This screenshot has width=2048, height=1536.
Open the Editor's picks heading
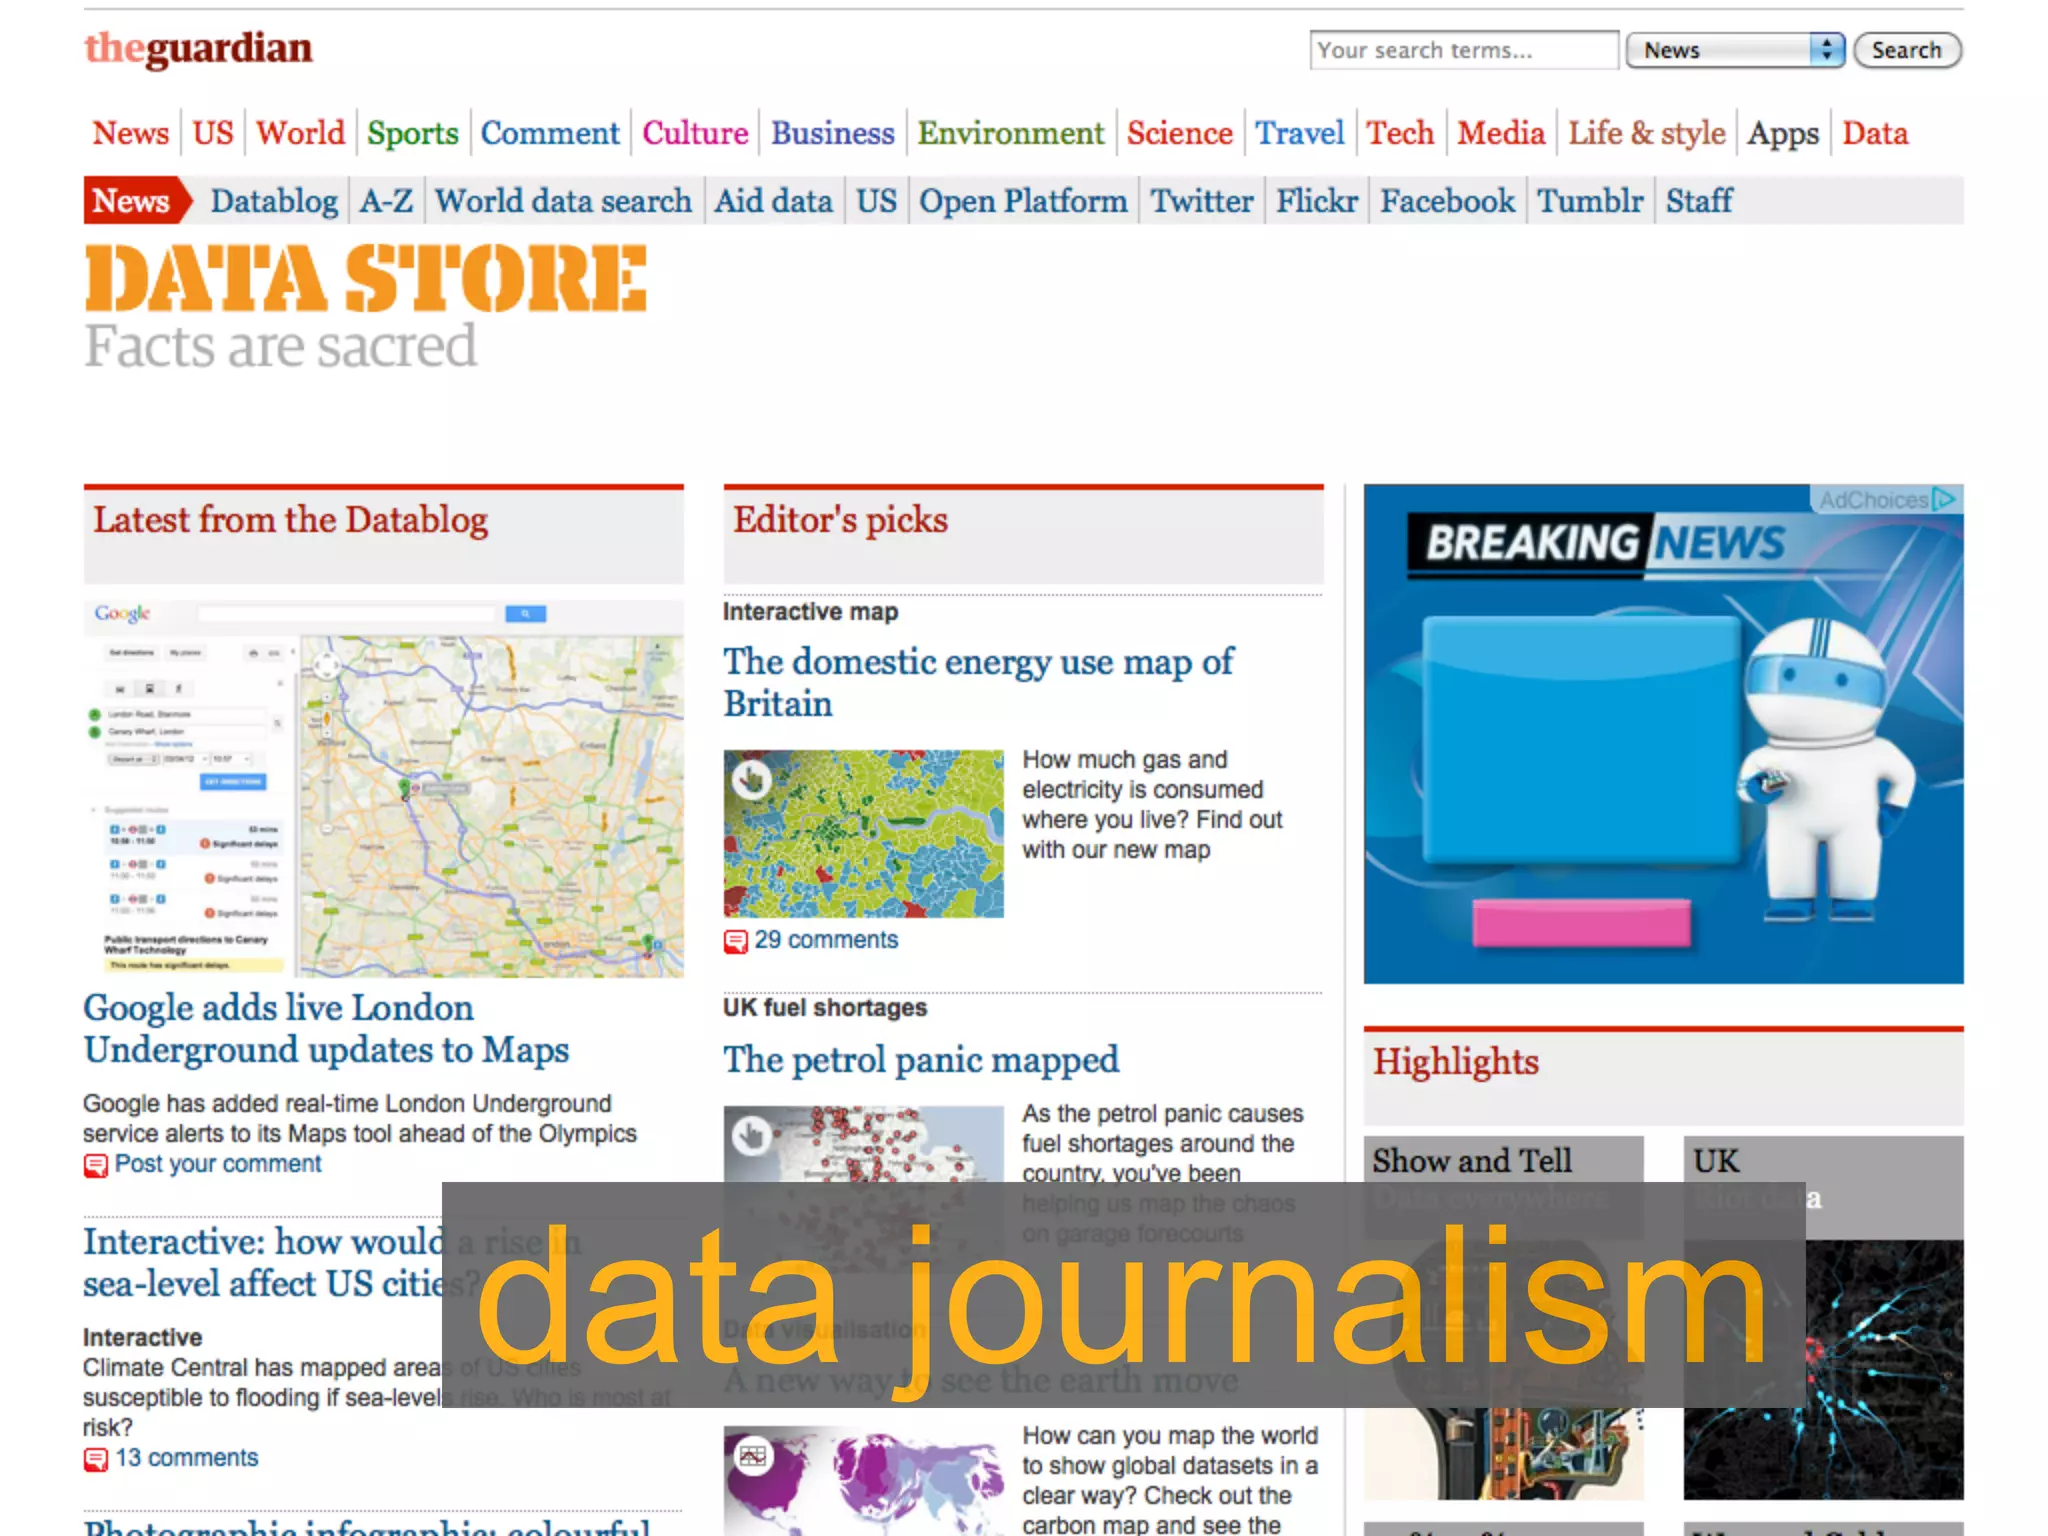click(840, 521)
